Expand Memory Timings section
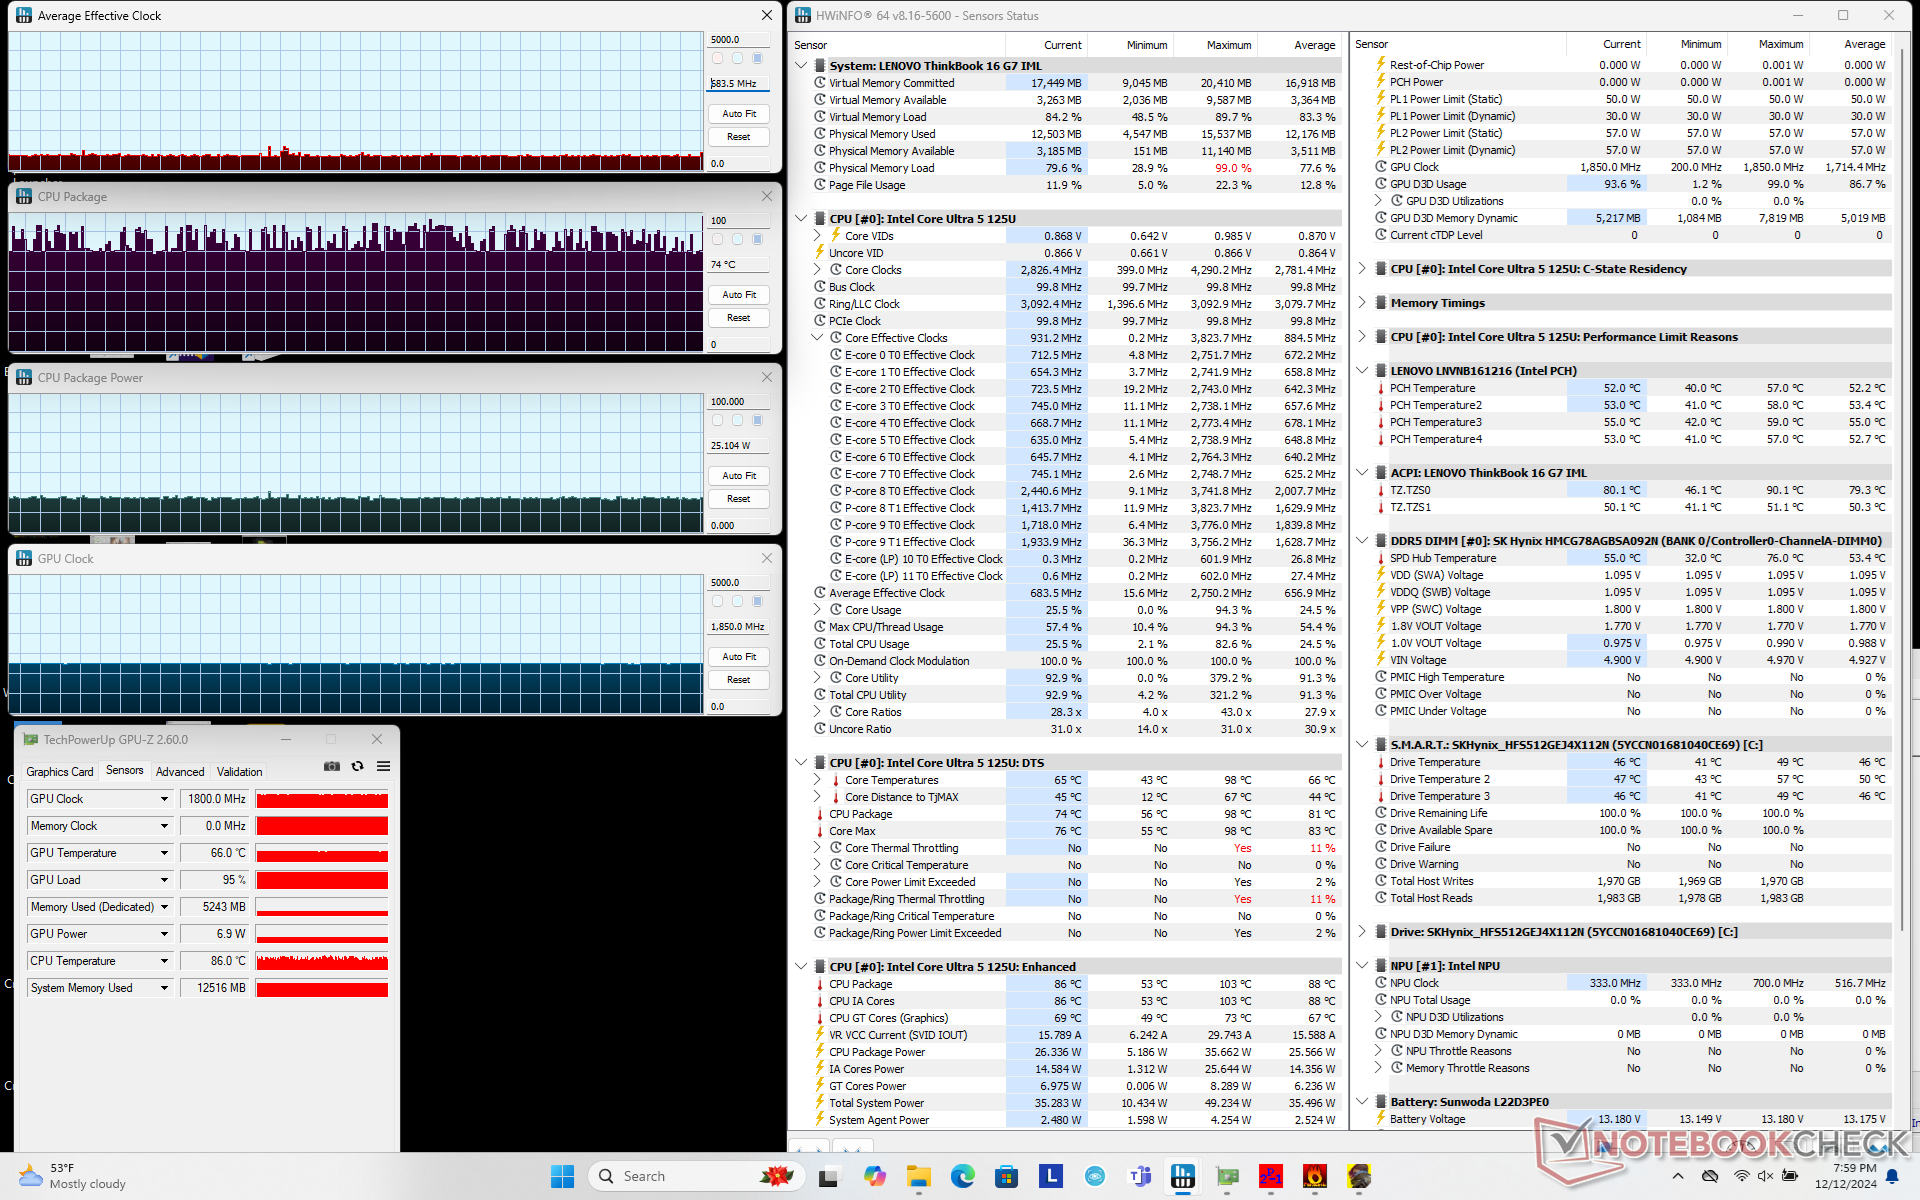The image size is (1920, 1200). point(1362,303)
